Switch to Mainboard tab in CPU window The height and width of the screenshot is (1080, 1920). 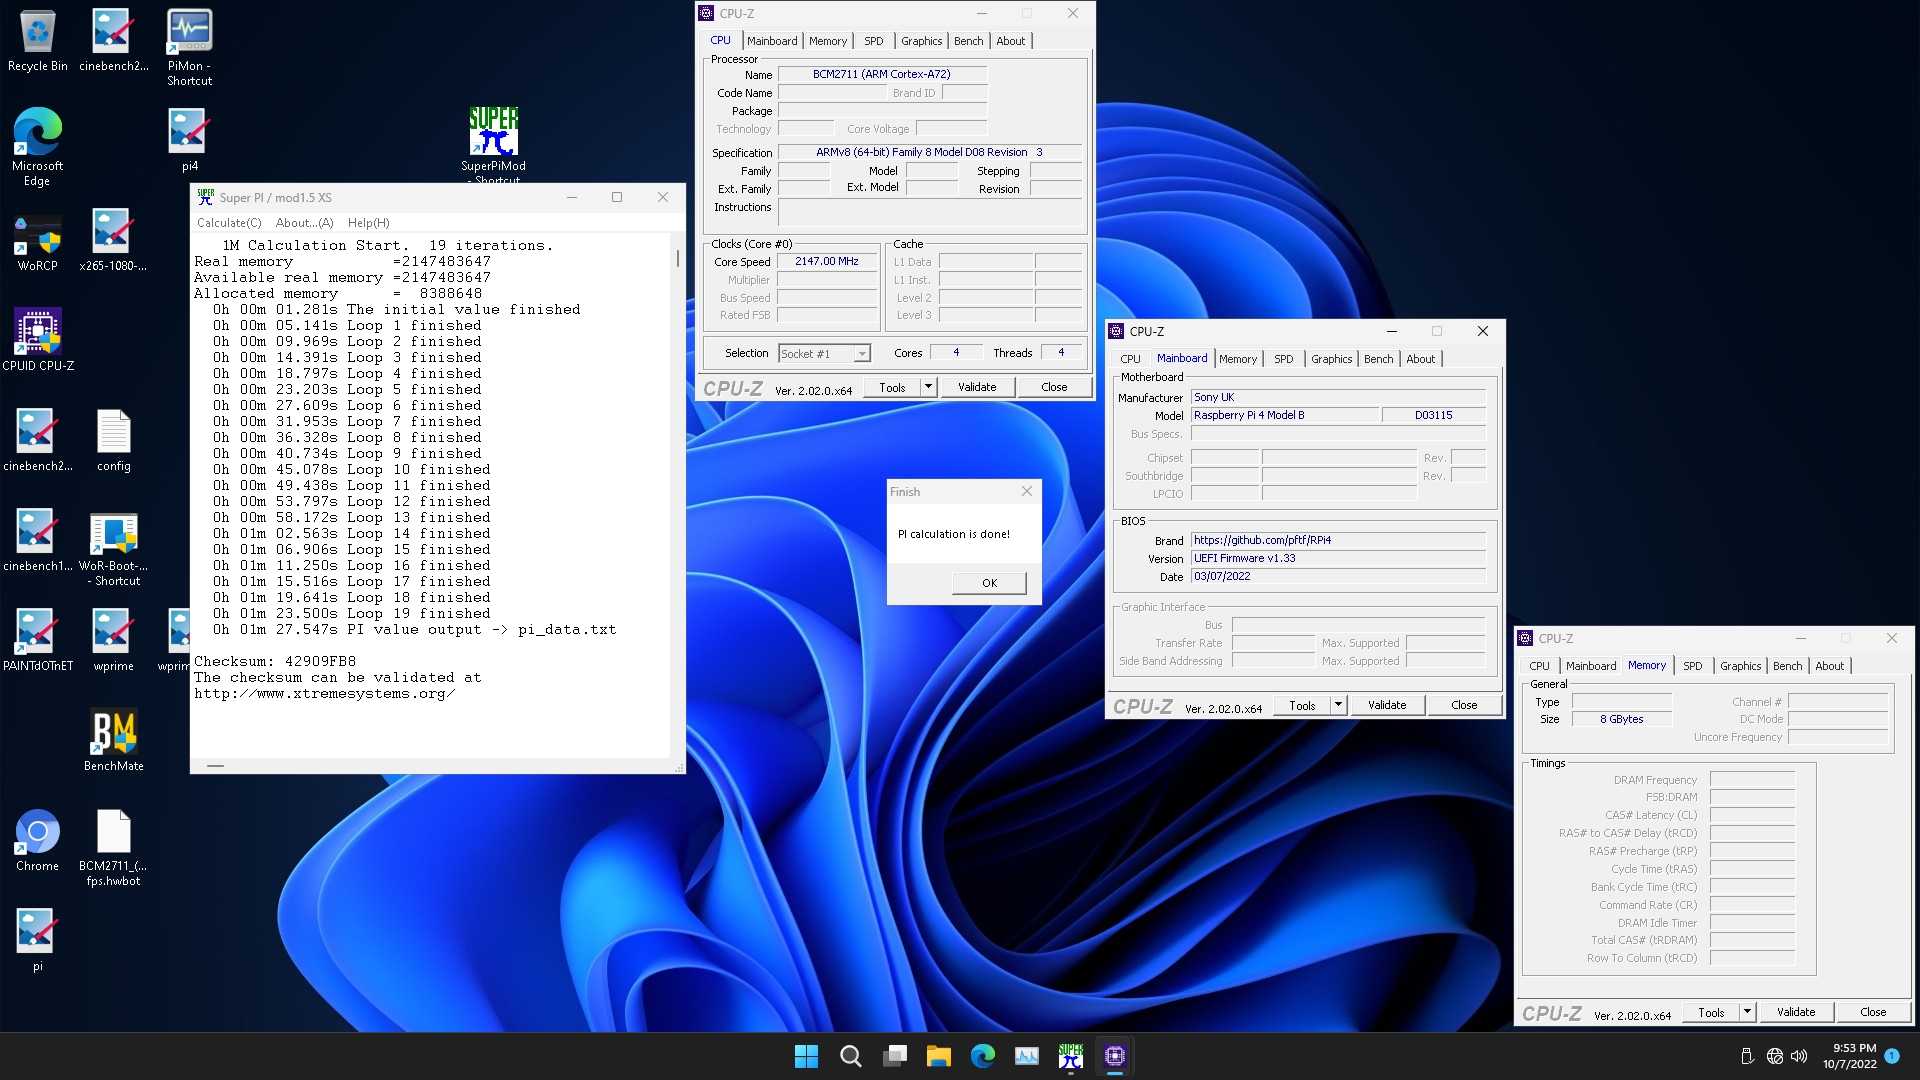coord(772,41)
